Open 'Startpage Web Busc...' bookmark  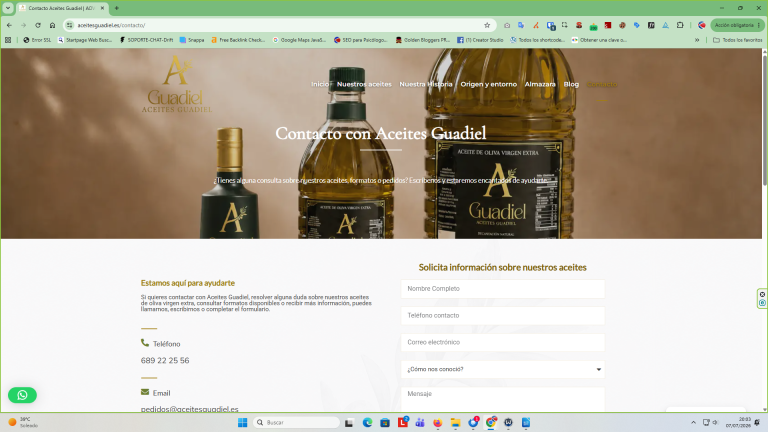pyautogui.click(x=85, y=40)
